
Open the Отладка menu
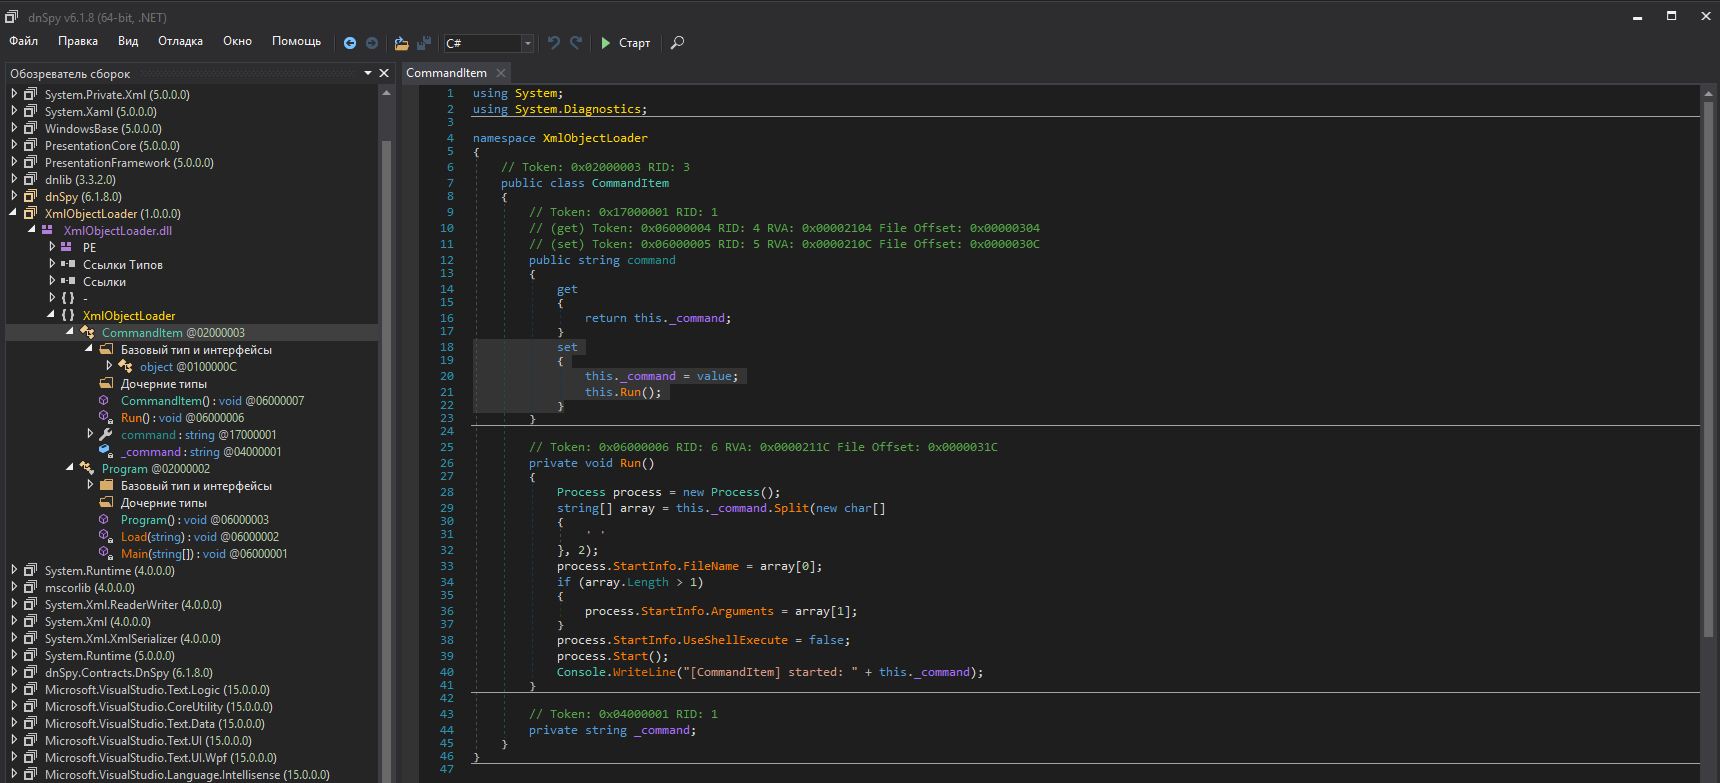[180, 41]
